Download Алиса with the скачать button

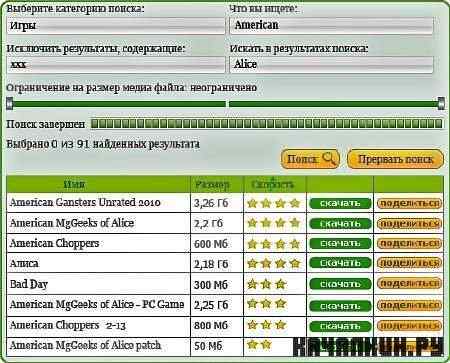[340, 263]
